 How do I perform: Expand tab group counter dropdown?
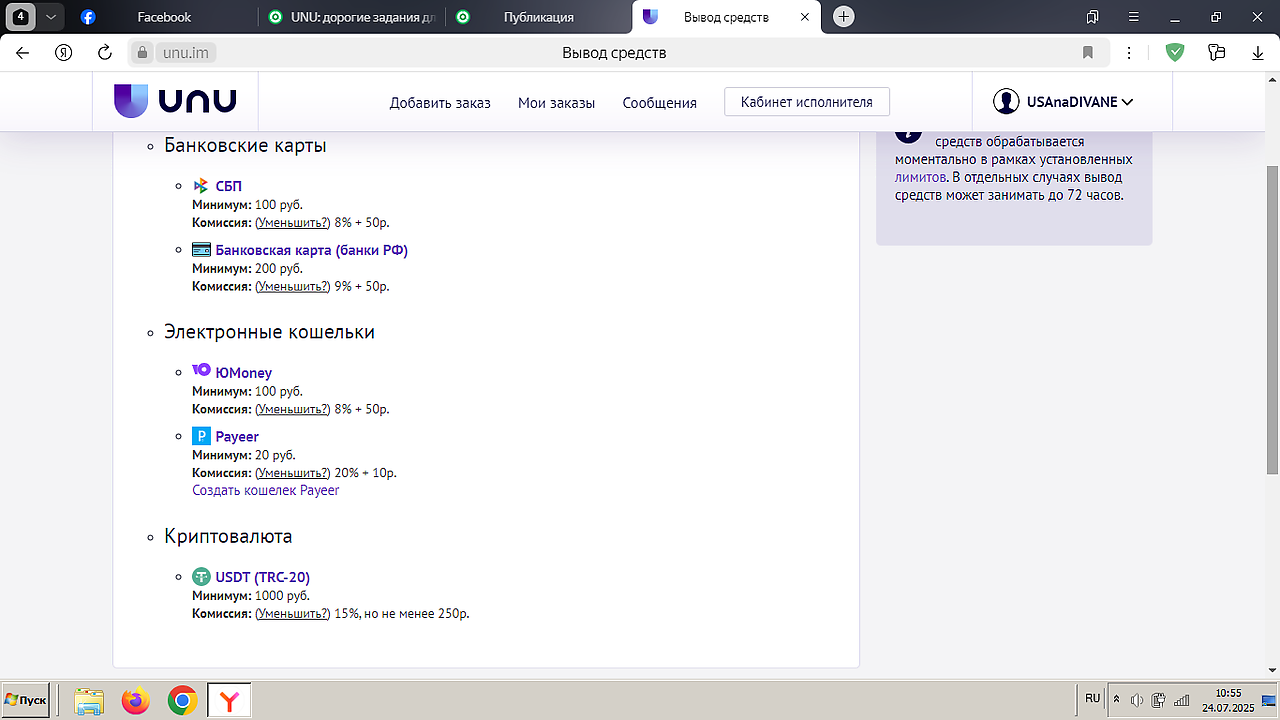click(x=51, y=17)
